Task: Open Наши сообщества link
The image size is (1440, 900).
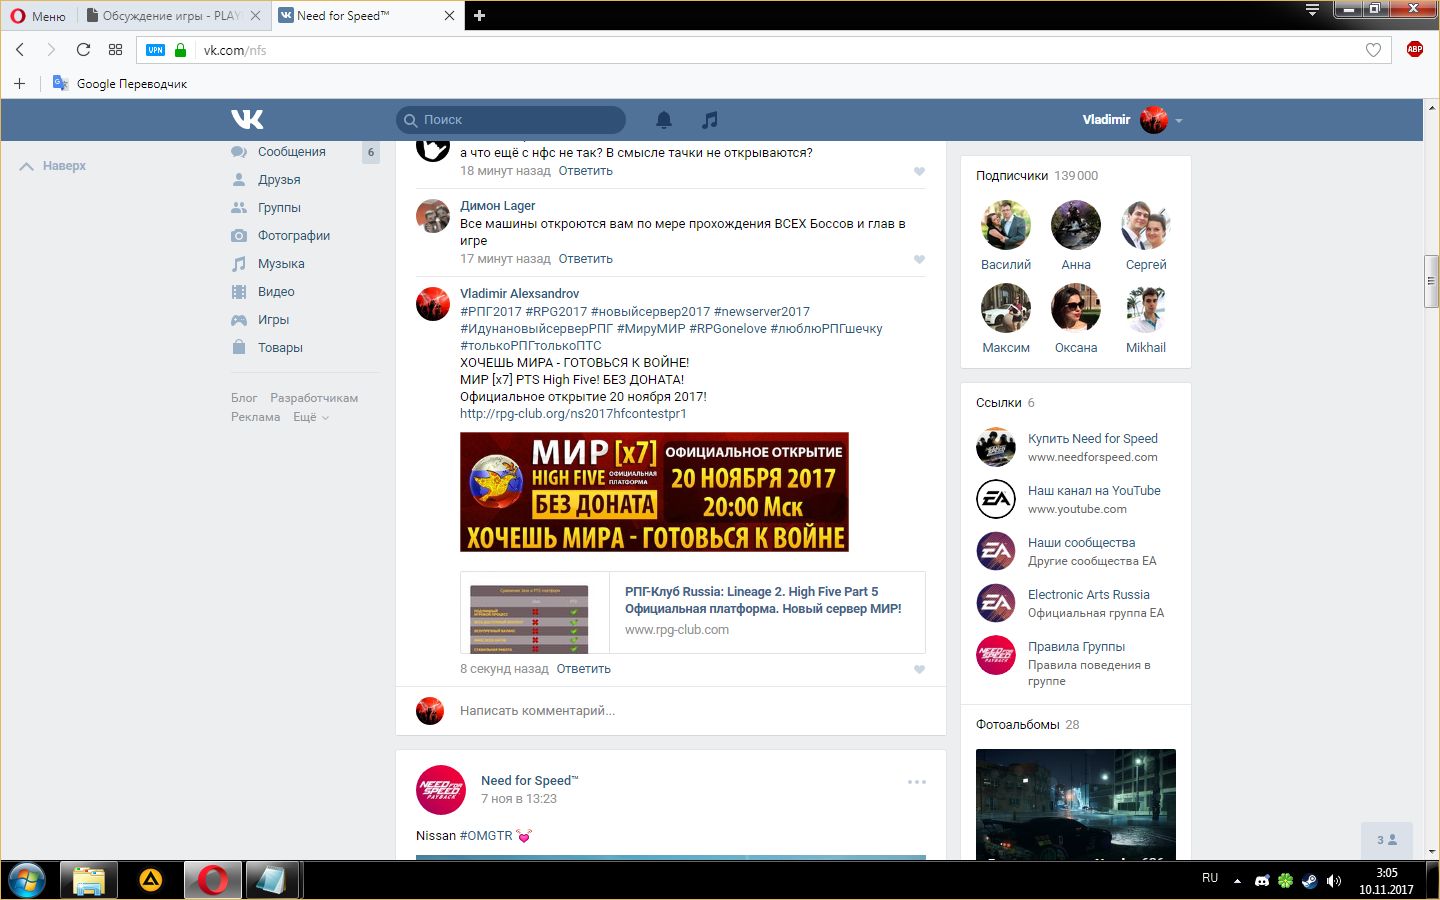Action: point(1081,543)
